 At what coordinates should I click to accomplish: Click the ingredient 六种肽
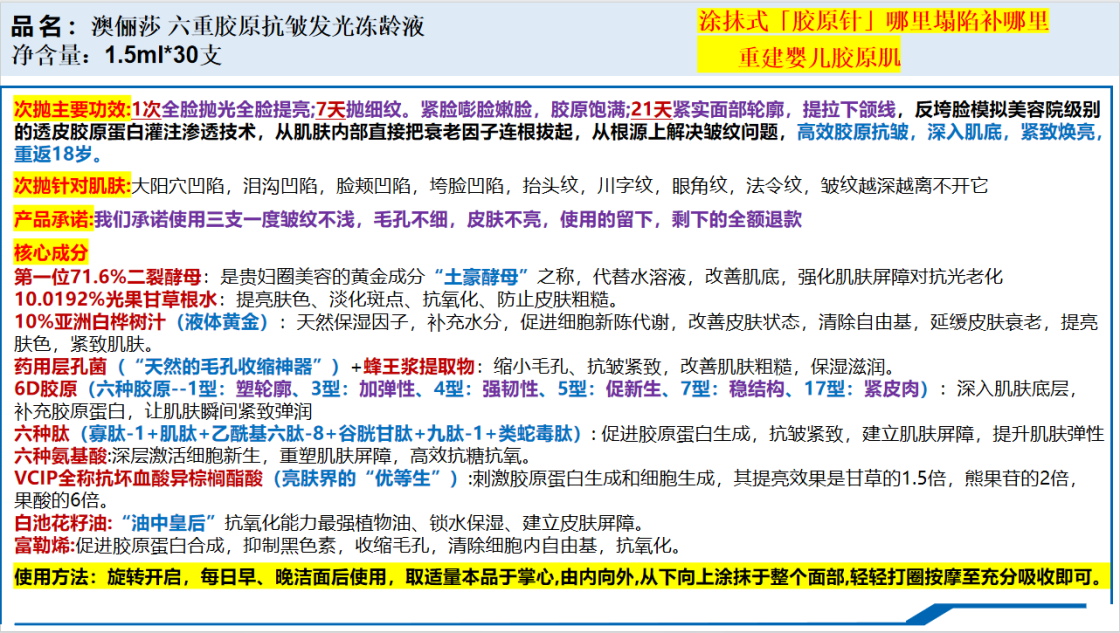coord(41,434)
